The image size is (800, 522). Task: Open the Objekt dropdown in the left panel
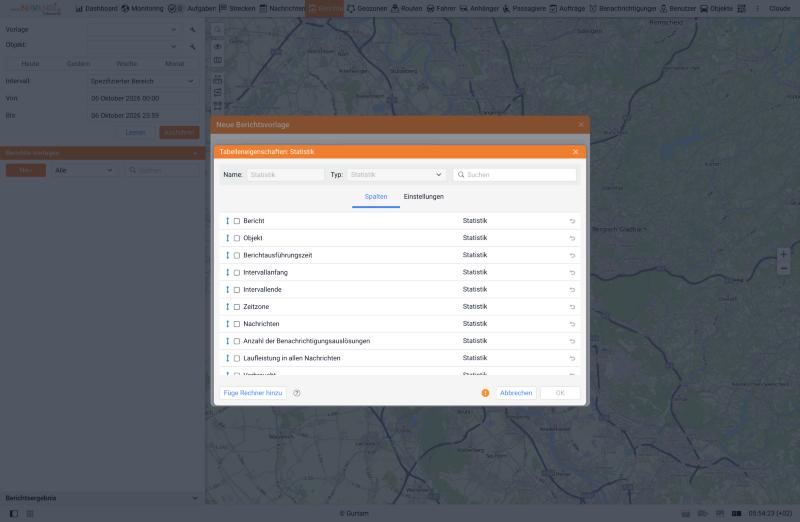[x=133, y=46]
